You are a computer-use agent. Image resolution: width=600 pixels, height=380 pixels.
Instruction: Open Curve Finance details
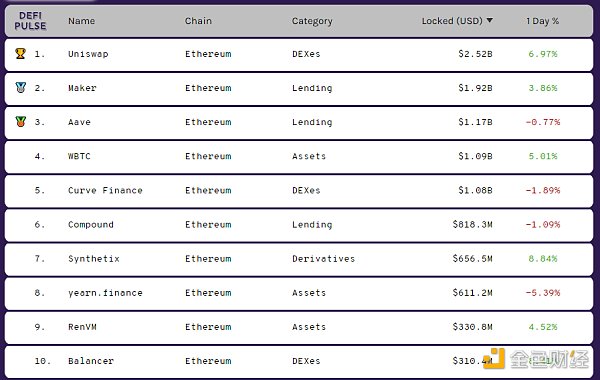(105, 190)
